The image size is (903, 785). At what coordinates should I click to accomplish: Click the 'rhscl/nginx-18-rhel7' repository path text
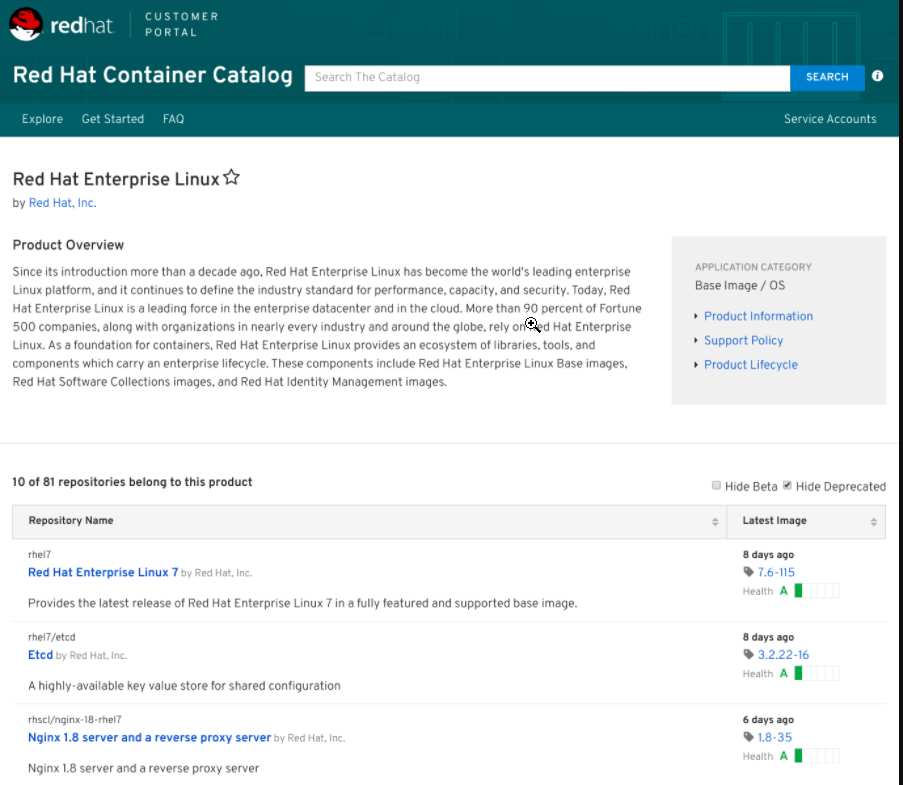tap(75, 719)
